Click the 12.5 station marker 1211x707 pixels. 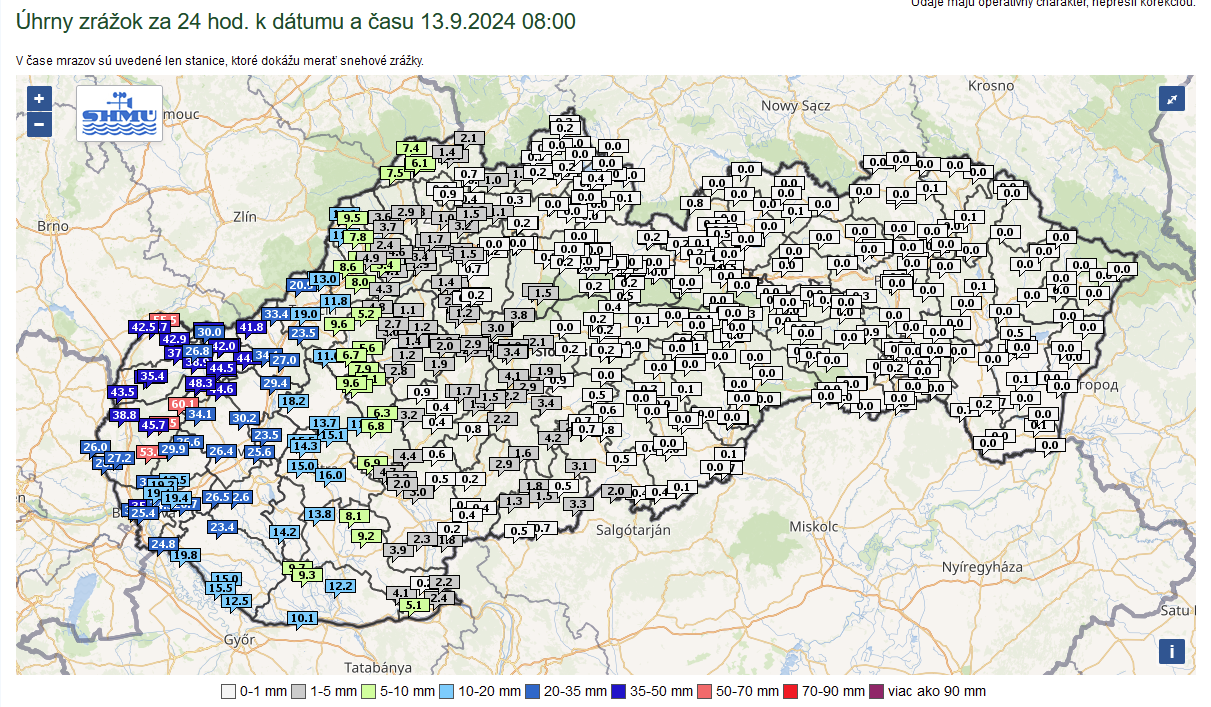click(x=237, y=601)
